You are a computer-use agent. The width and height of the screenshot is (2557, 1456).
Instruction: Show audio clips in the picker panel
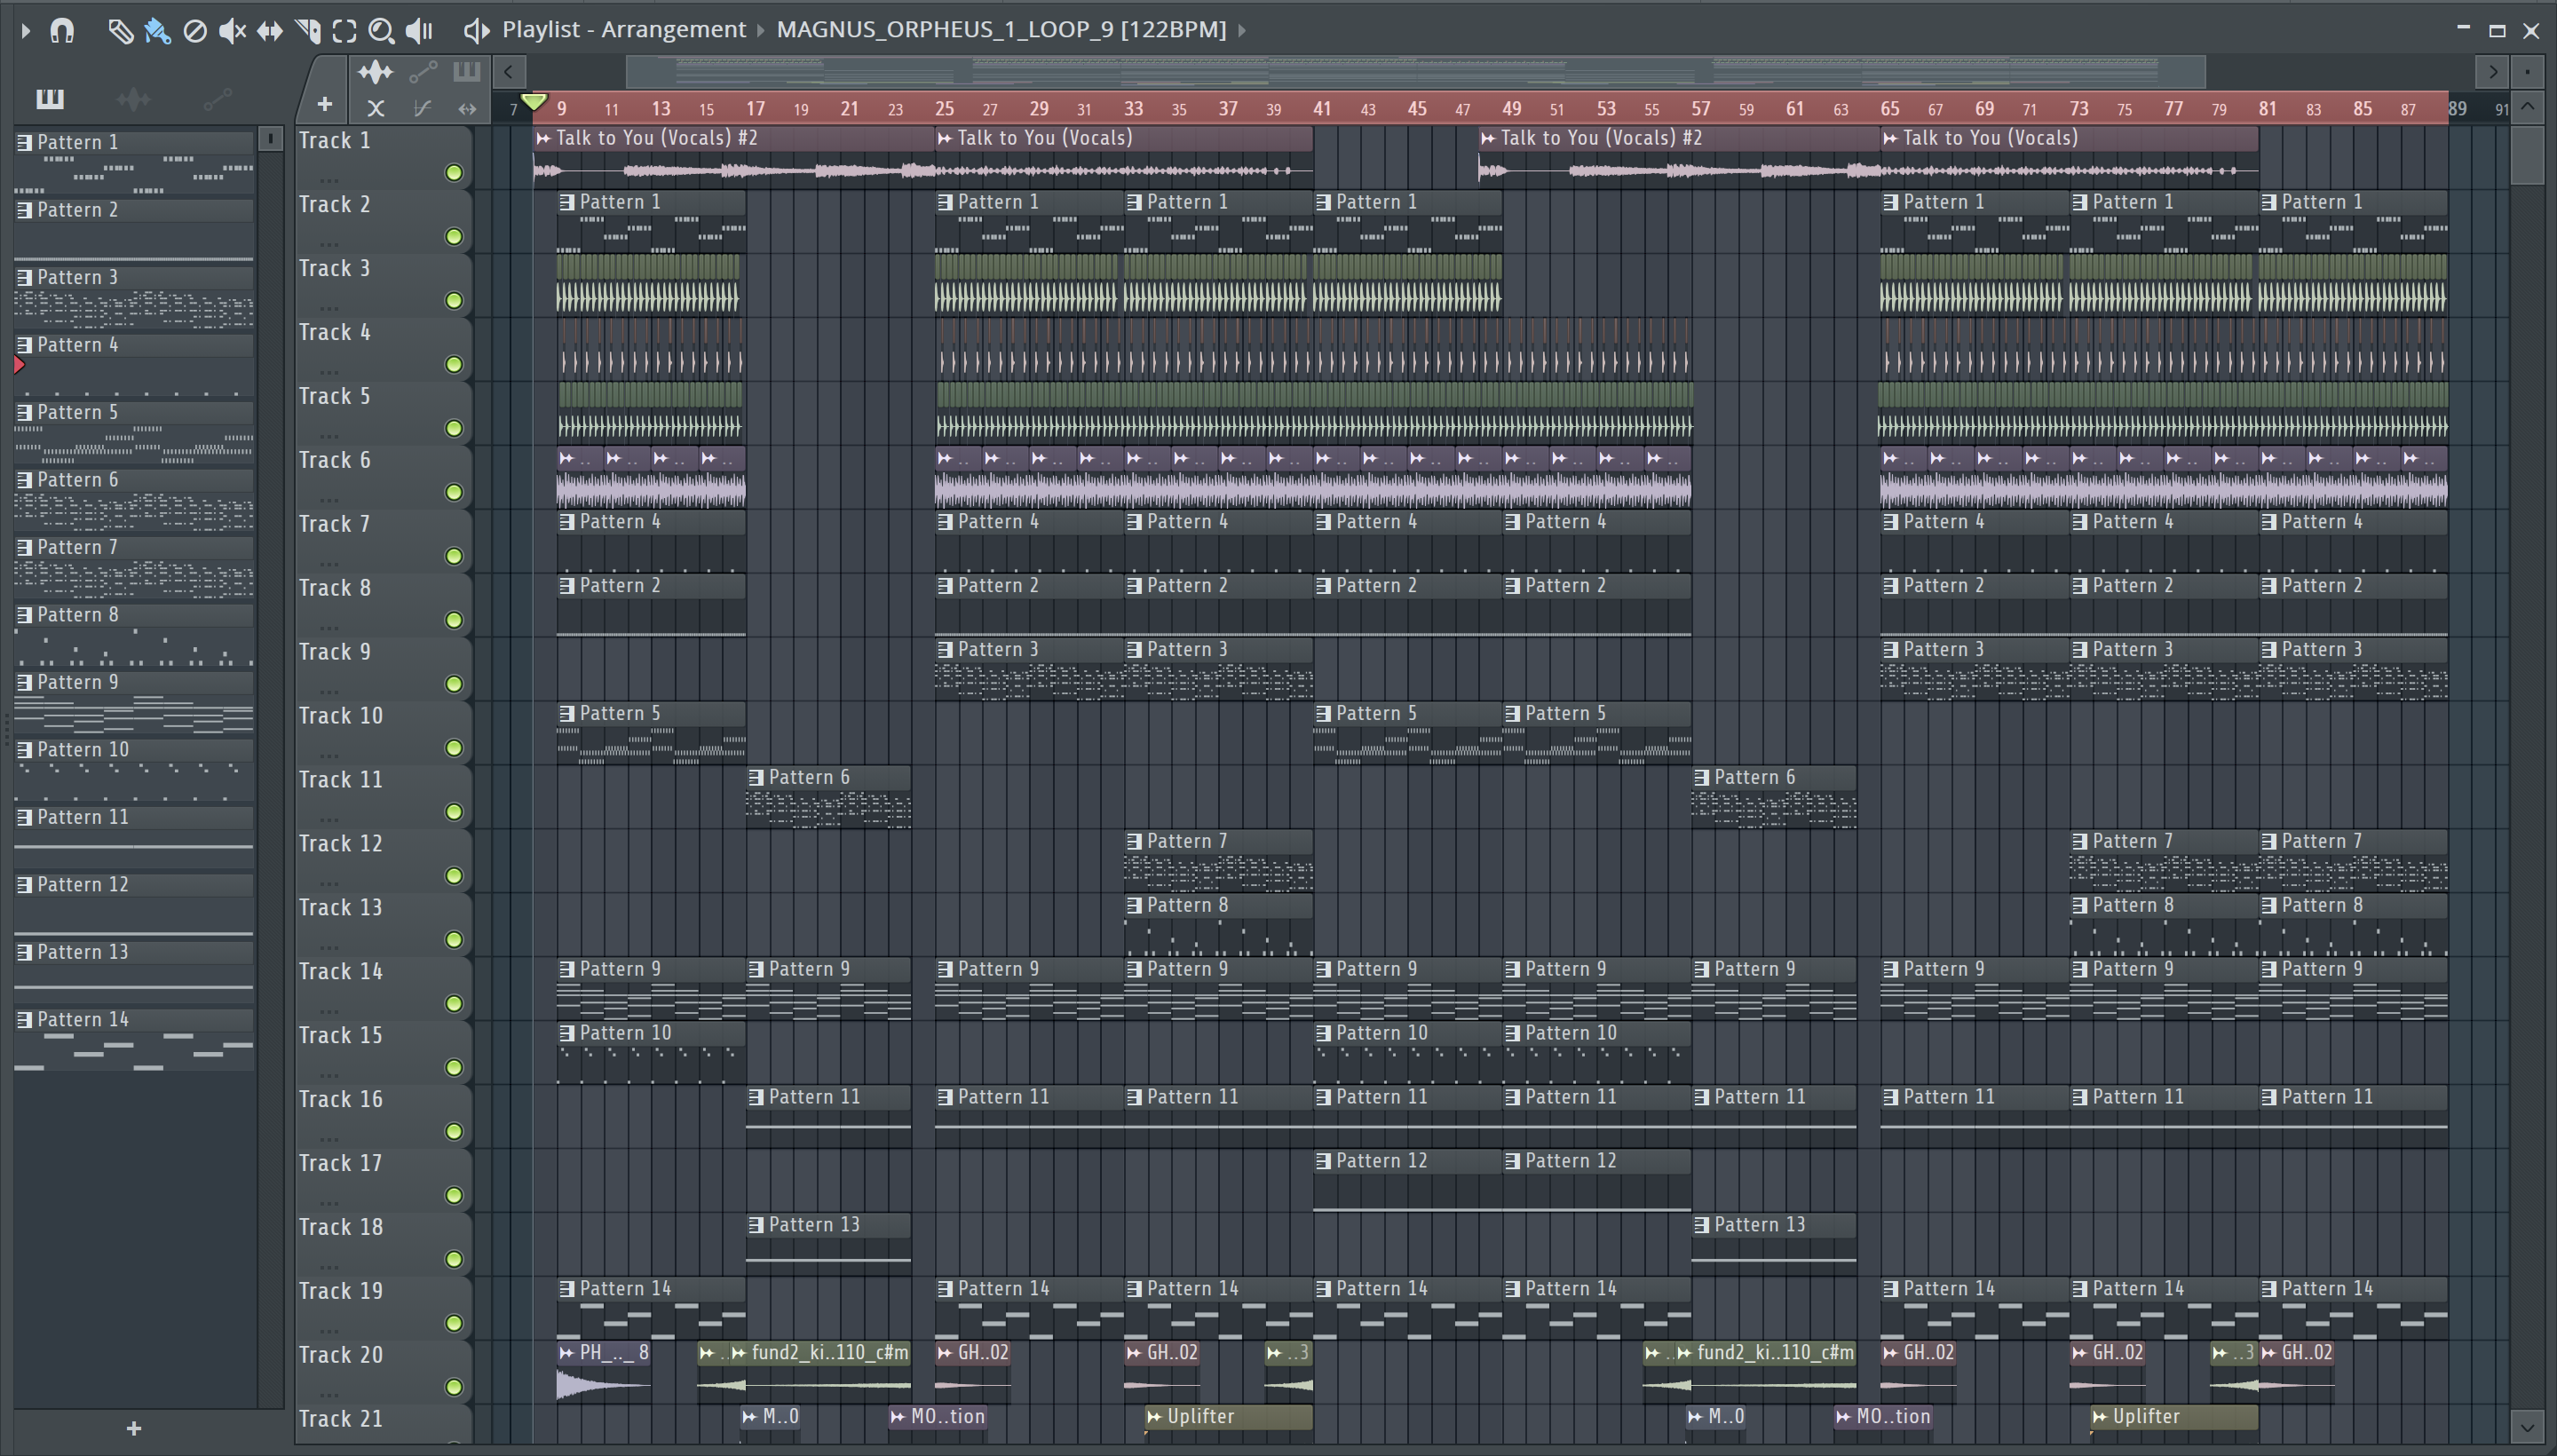click(133, 98)
